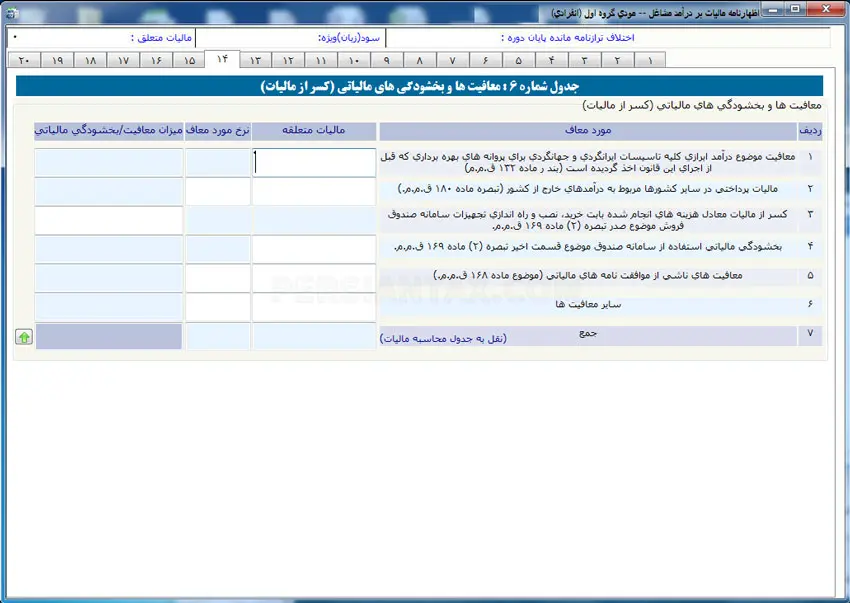Click the green up-arrow transfer icon

24,337
